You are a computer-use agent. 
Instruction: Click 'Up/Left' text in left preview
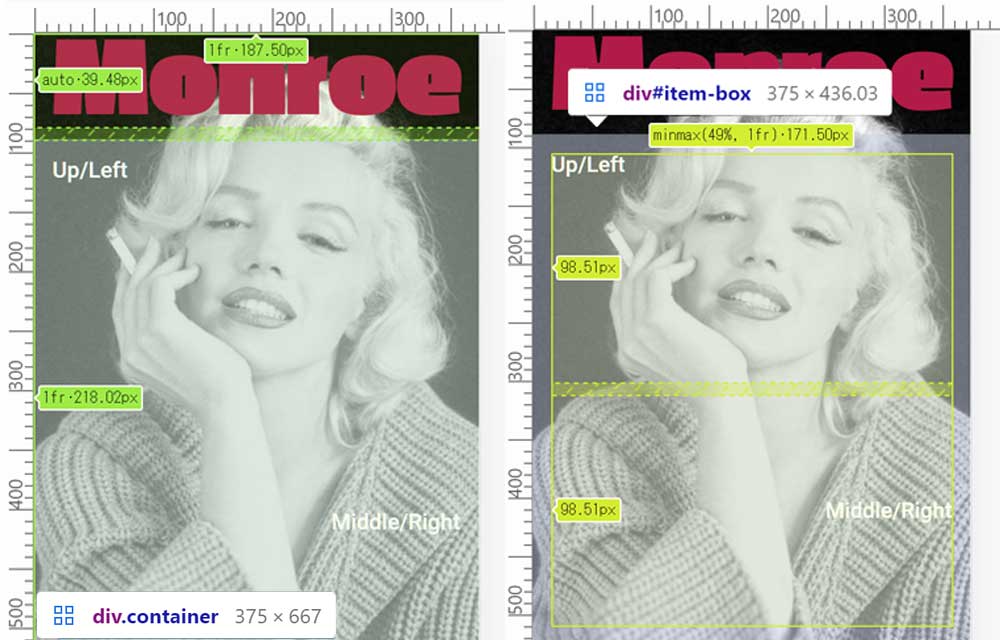tap(90, 170)
